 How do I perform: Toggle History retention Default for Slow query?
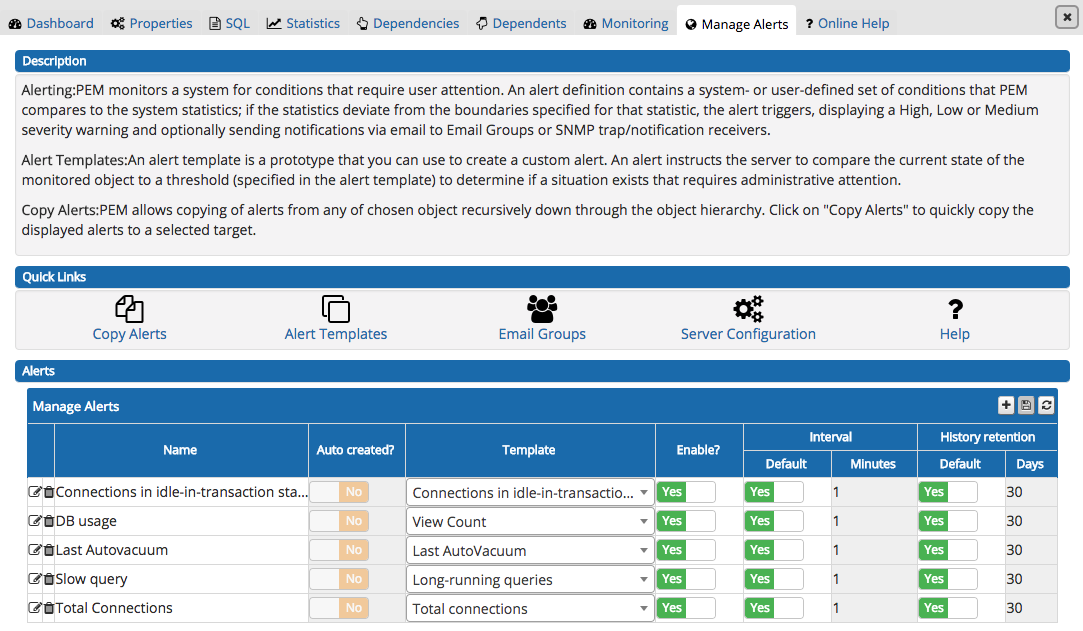click(948, 579)
